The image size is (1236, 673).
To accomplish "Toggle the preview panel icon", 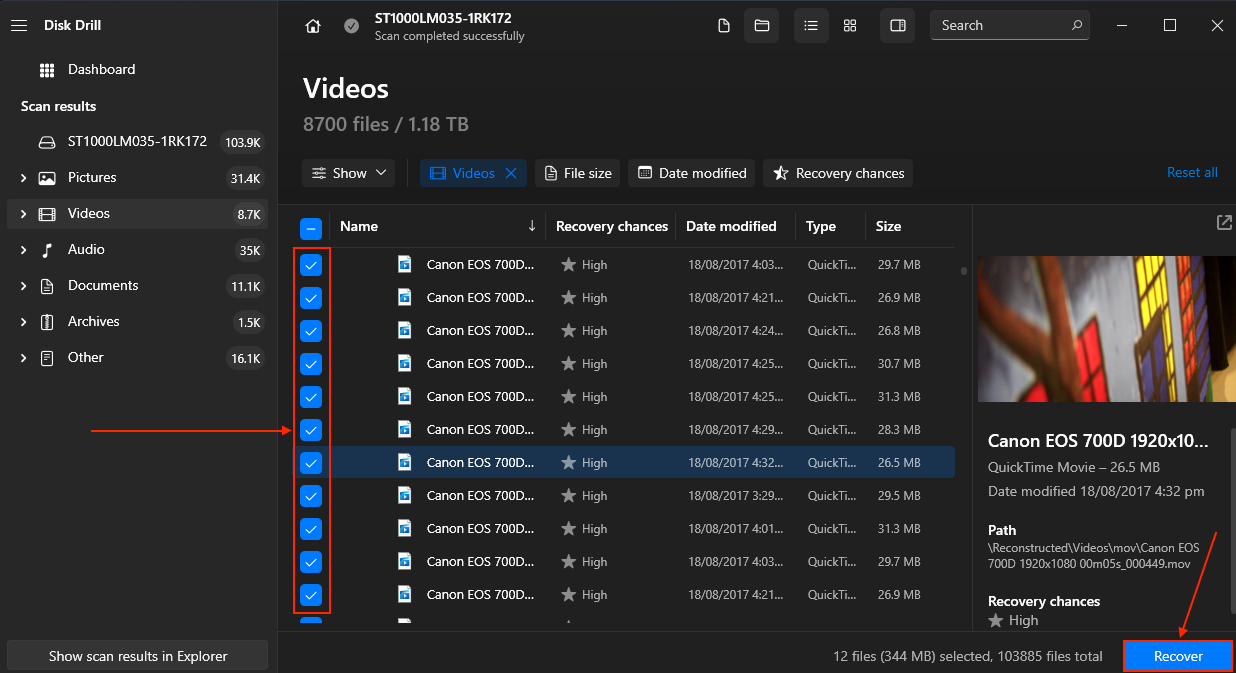I will [898, 26].
